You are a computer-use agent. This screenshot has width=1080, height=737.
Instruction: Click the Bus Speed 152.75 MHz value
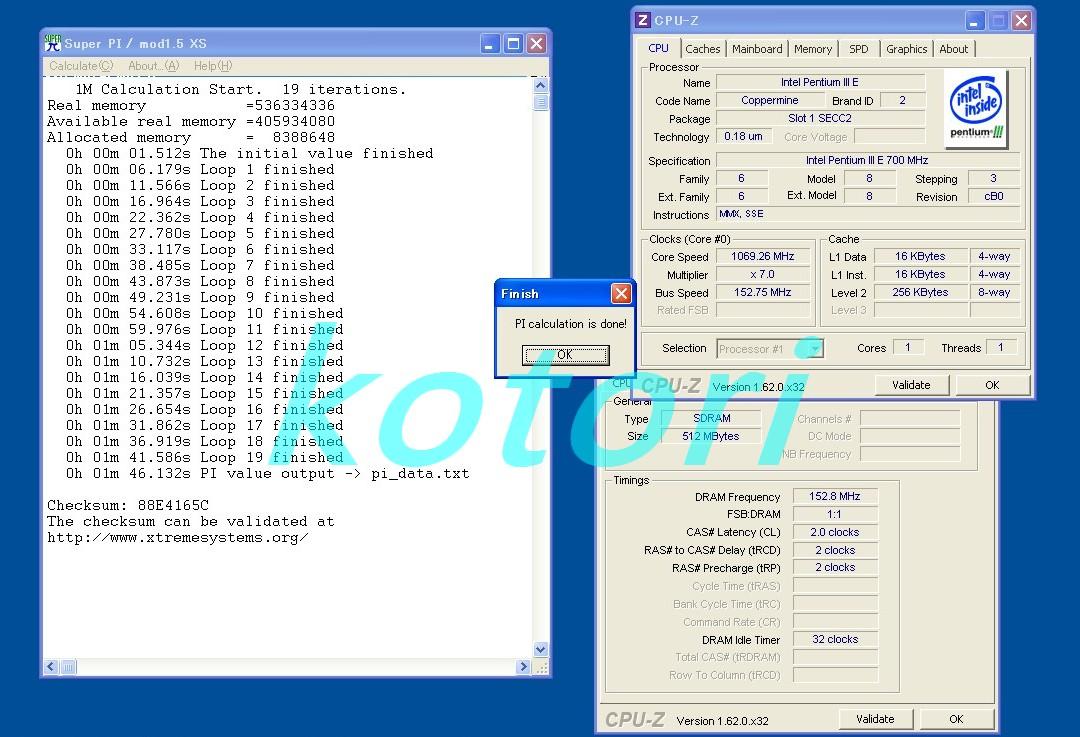(763, 292)
